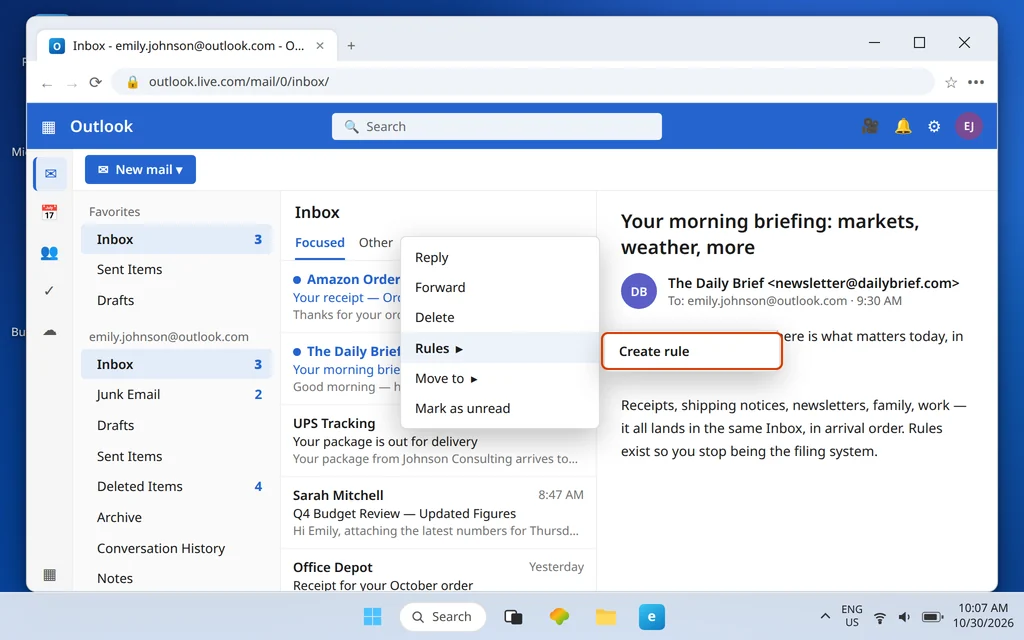Open People from the left rail

[49, 252]
